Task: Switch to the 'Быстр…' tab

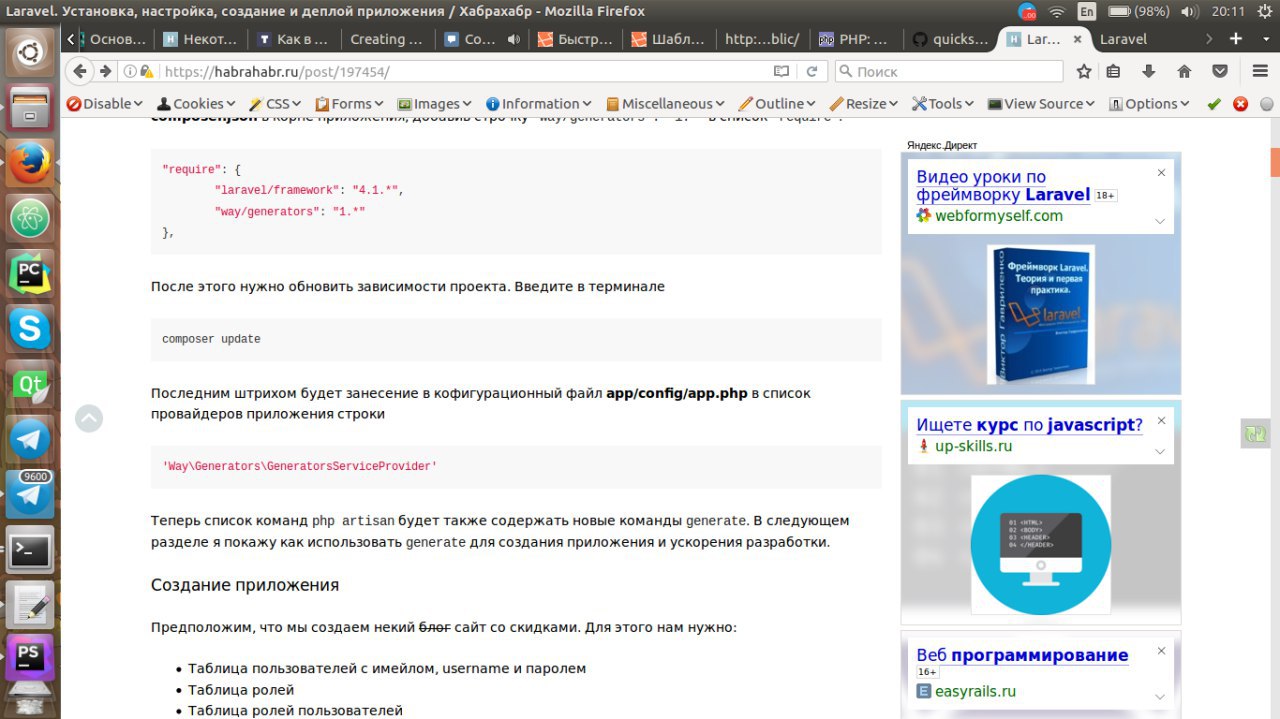Action: [x=576, y=39]
